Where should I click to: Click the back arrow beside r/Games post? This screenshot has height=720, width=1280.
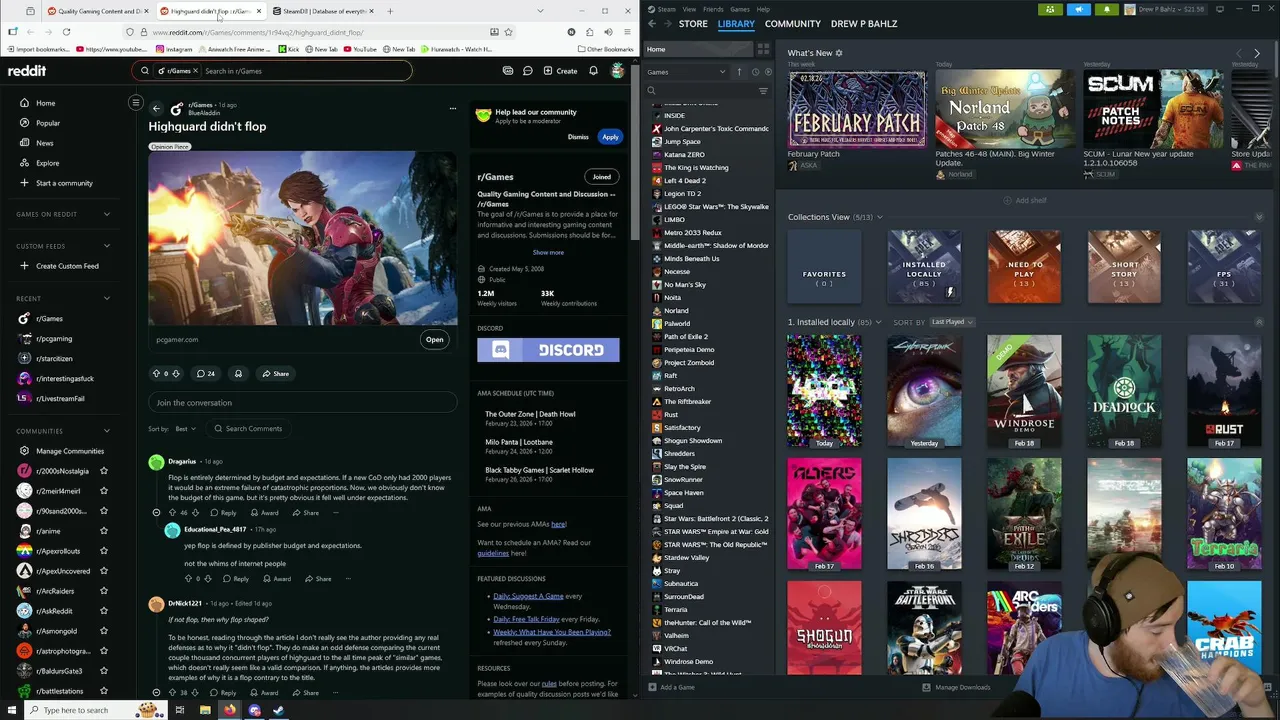[x=156, y=108]
